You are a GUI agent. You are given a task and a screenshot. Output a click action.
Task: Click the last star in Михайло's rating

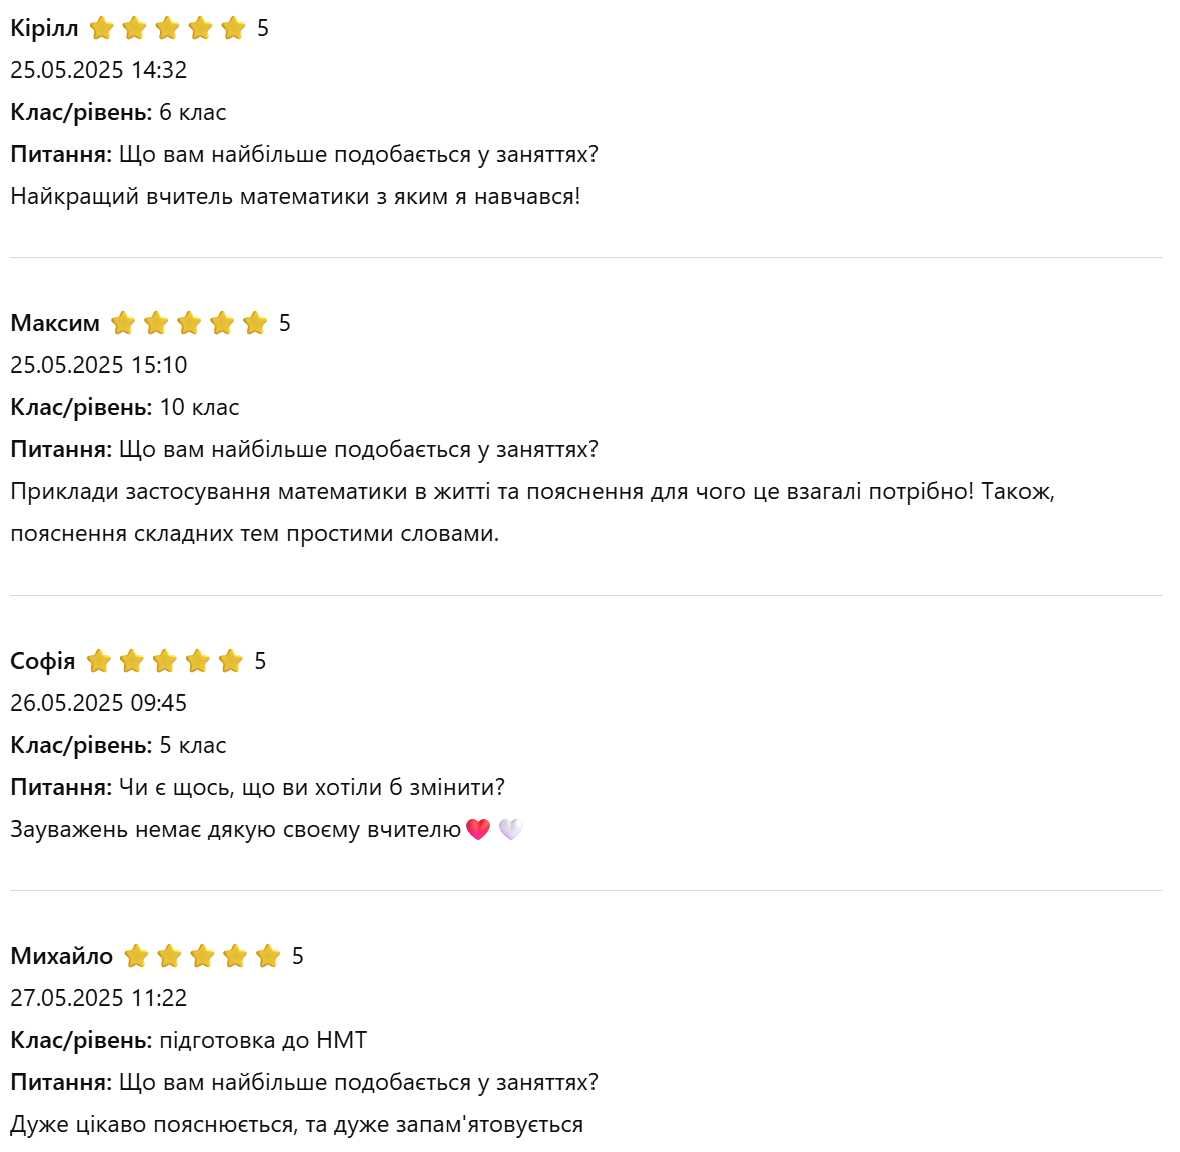[x=268, y=956]
